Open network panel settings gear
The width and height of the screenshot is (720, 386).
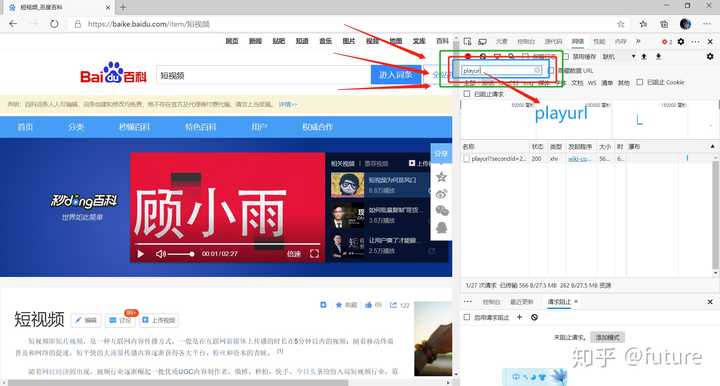pyautogui.click(x=710, y=56)
